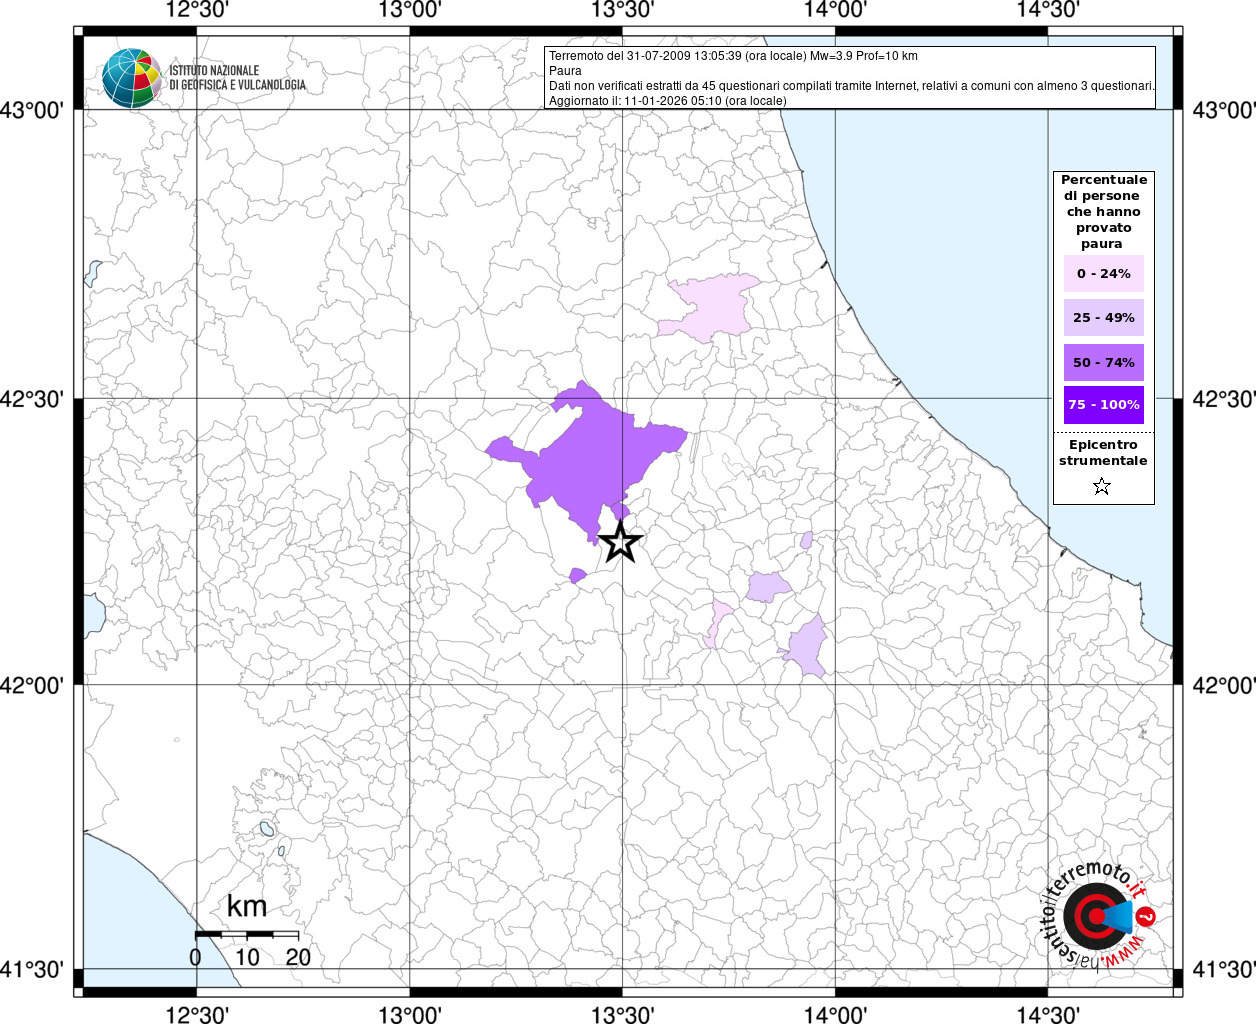Click the top axis label 14°00'
This screenshot has height=1024, width=1256.
click(x=835, y=10)
